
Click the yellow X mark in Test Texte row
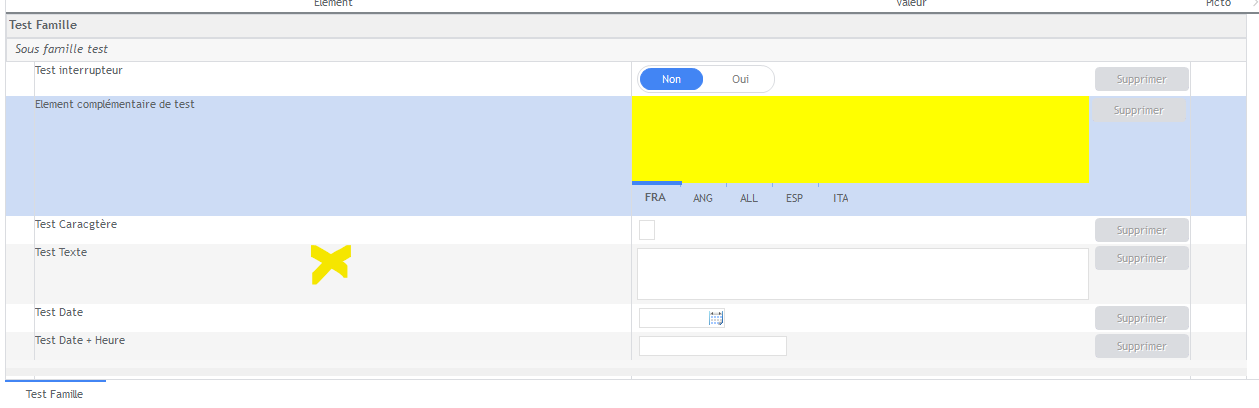point(331,264)
